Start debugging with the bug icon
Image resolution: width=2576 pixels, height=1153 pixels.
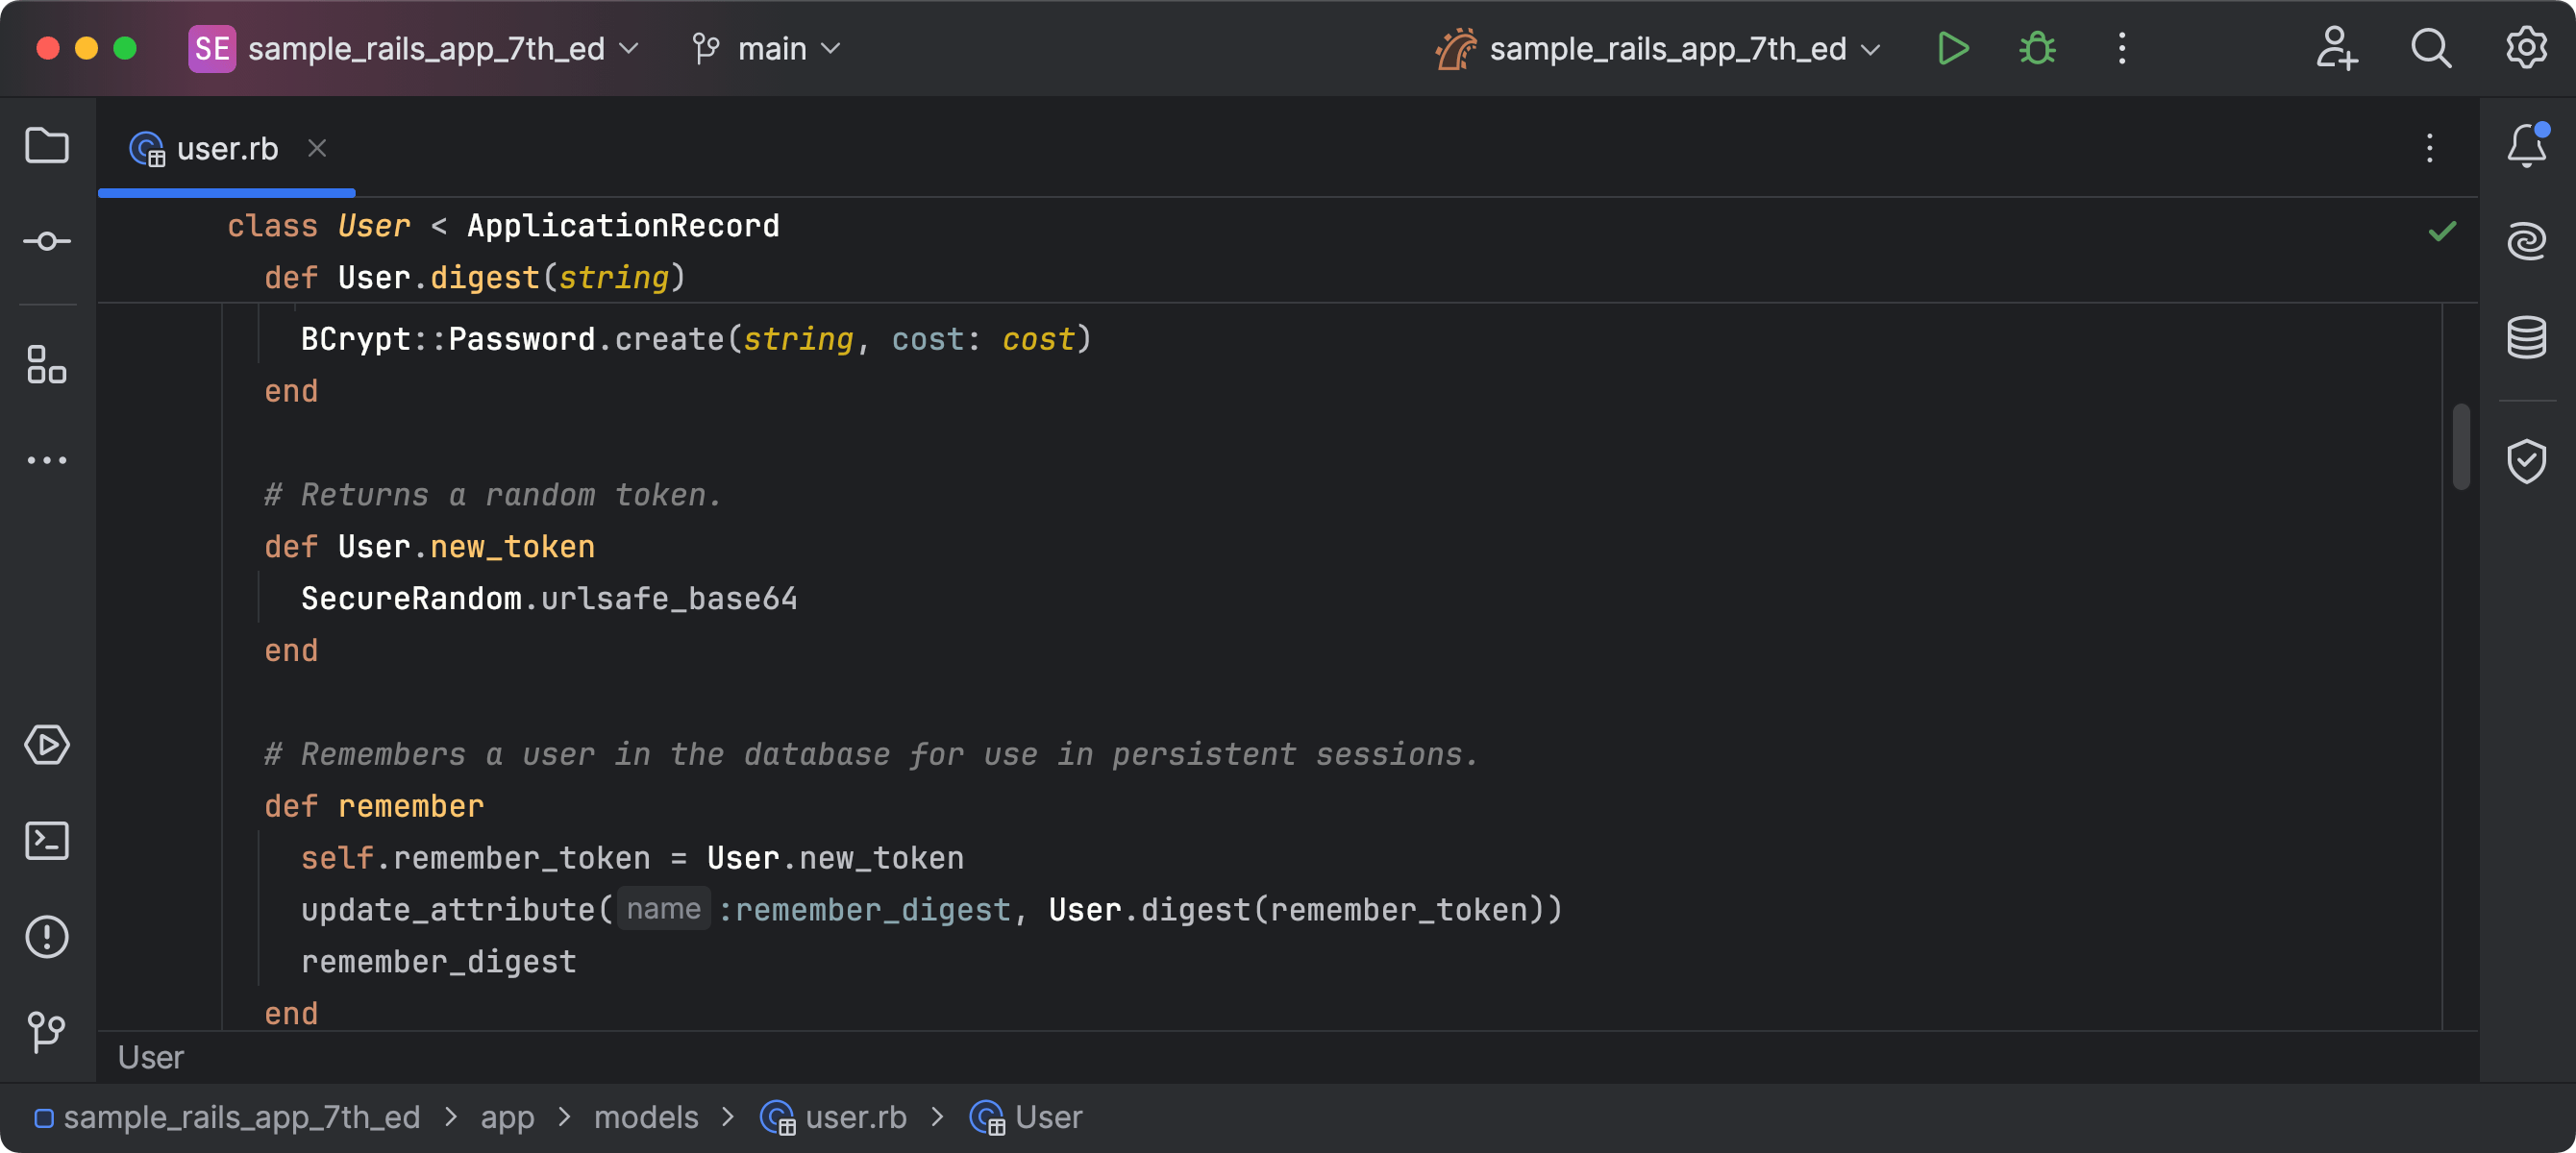click(2037, 48)
